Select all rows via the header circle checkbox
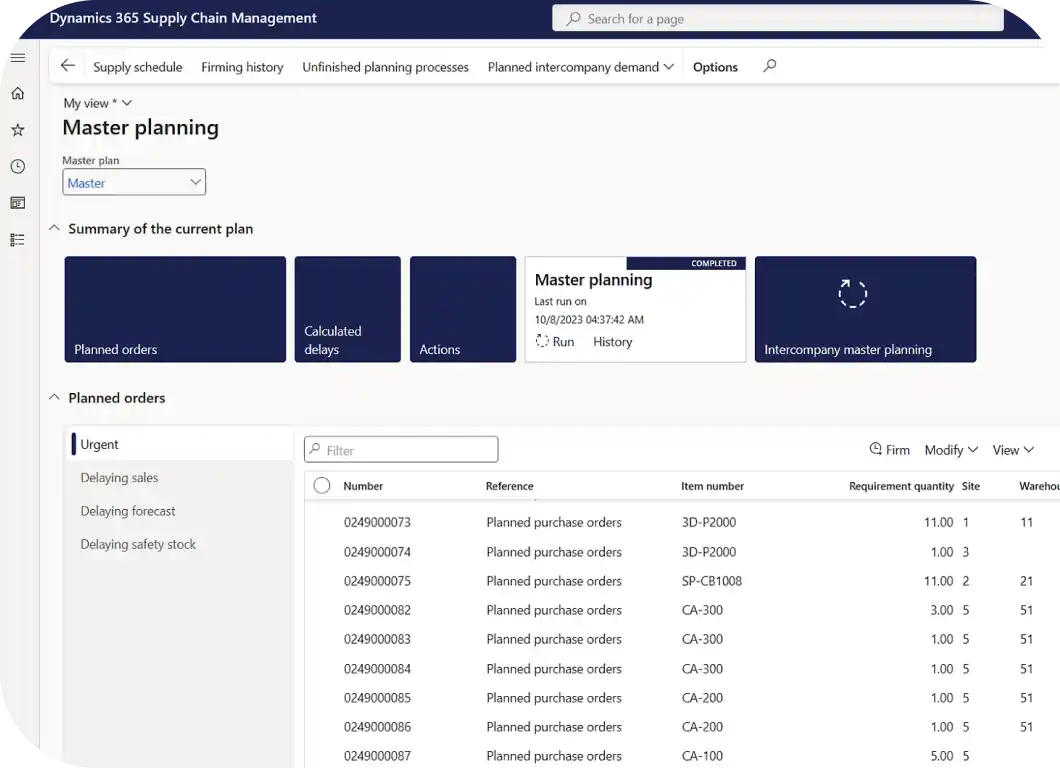Image resolution: width=1060 pixels, height=768 pixels. tap(320, 486)
